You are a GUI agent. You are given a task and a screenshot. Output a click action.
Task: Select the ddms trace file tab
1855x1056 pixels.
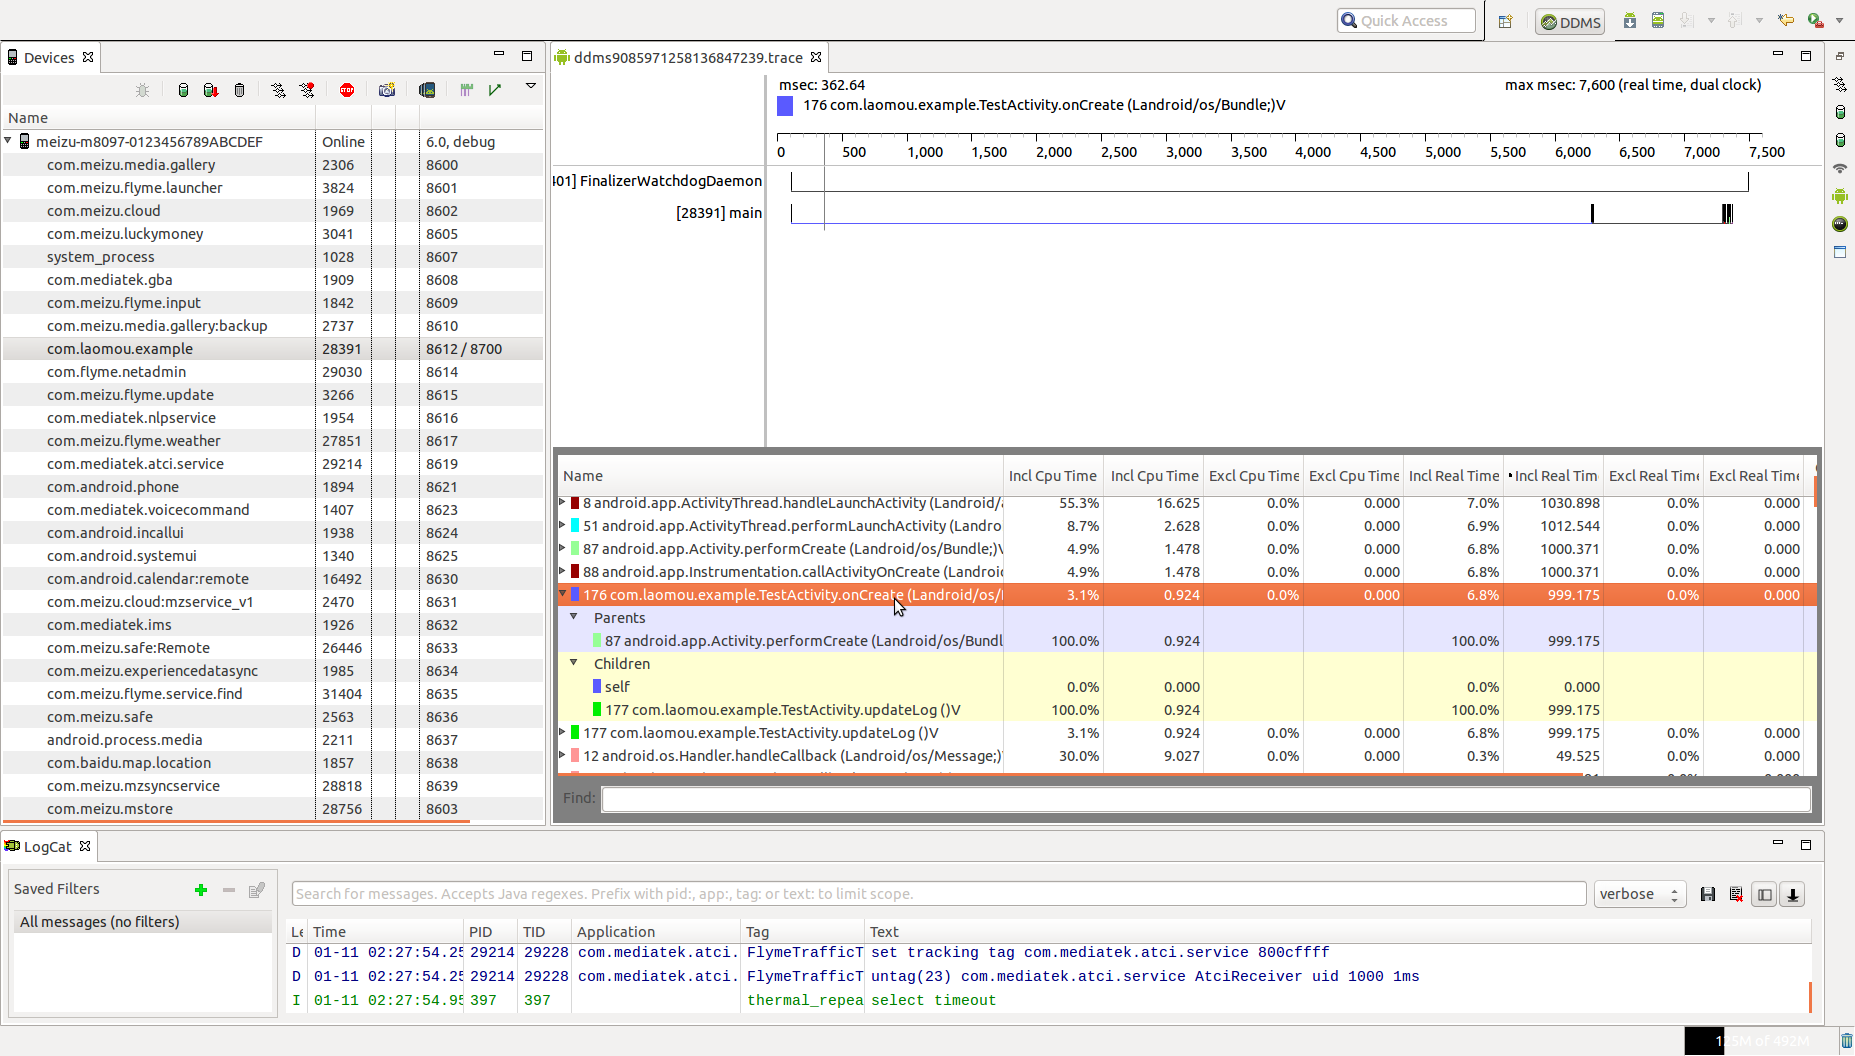click(x=688, y=57)
